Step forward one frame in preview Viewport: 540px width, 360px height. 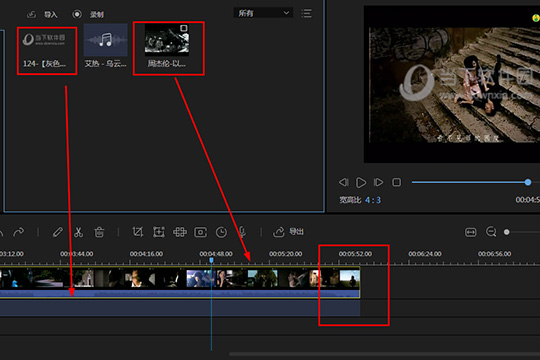tap(378, 182)
